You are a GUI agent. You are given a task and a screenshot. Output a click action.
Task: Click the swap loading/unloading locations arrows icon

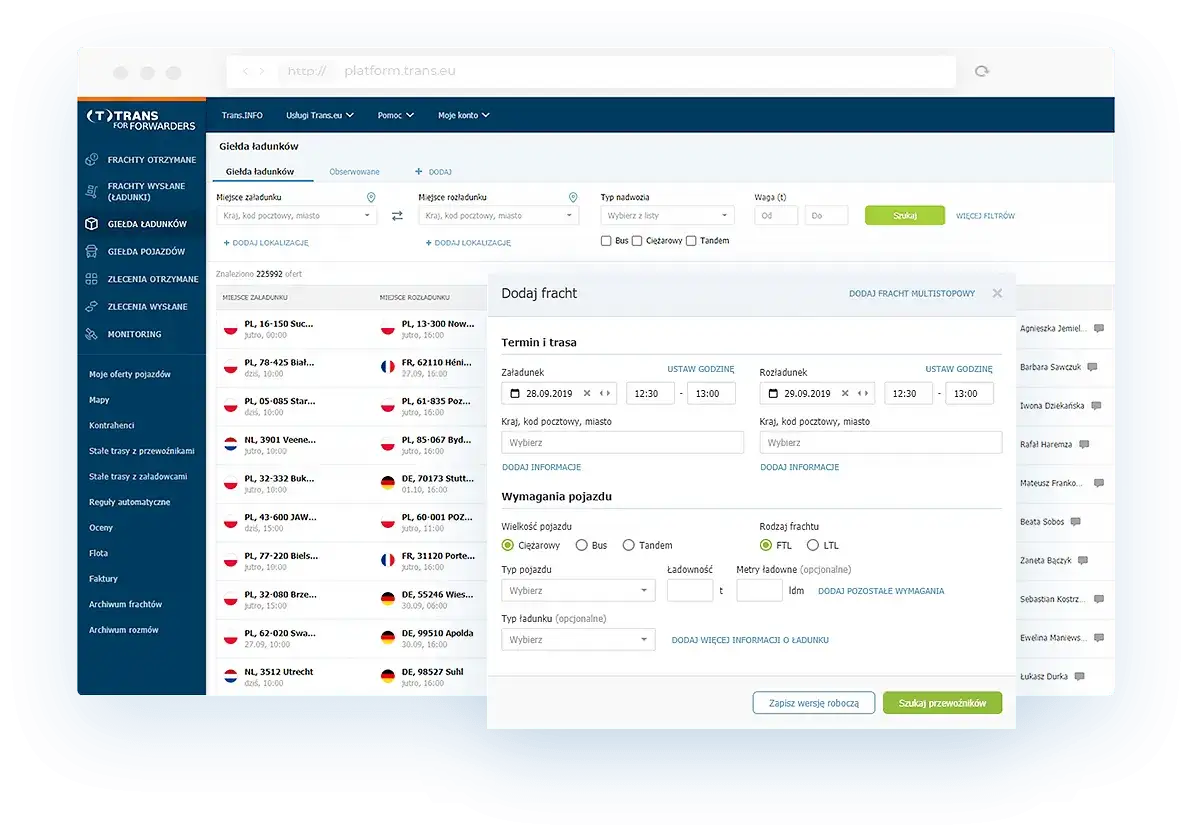[397, 216]
